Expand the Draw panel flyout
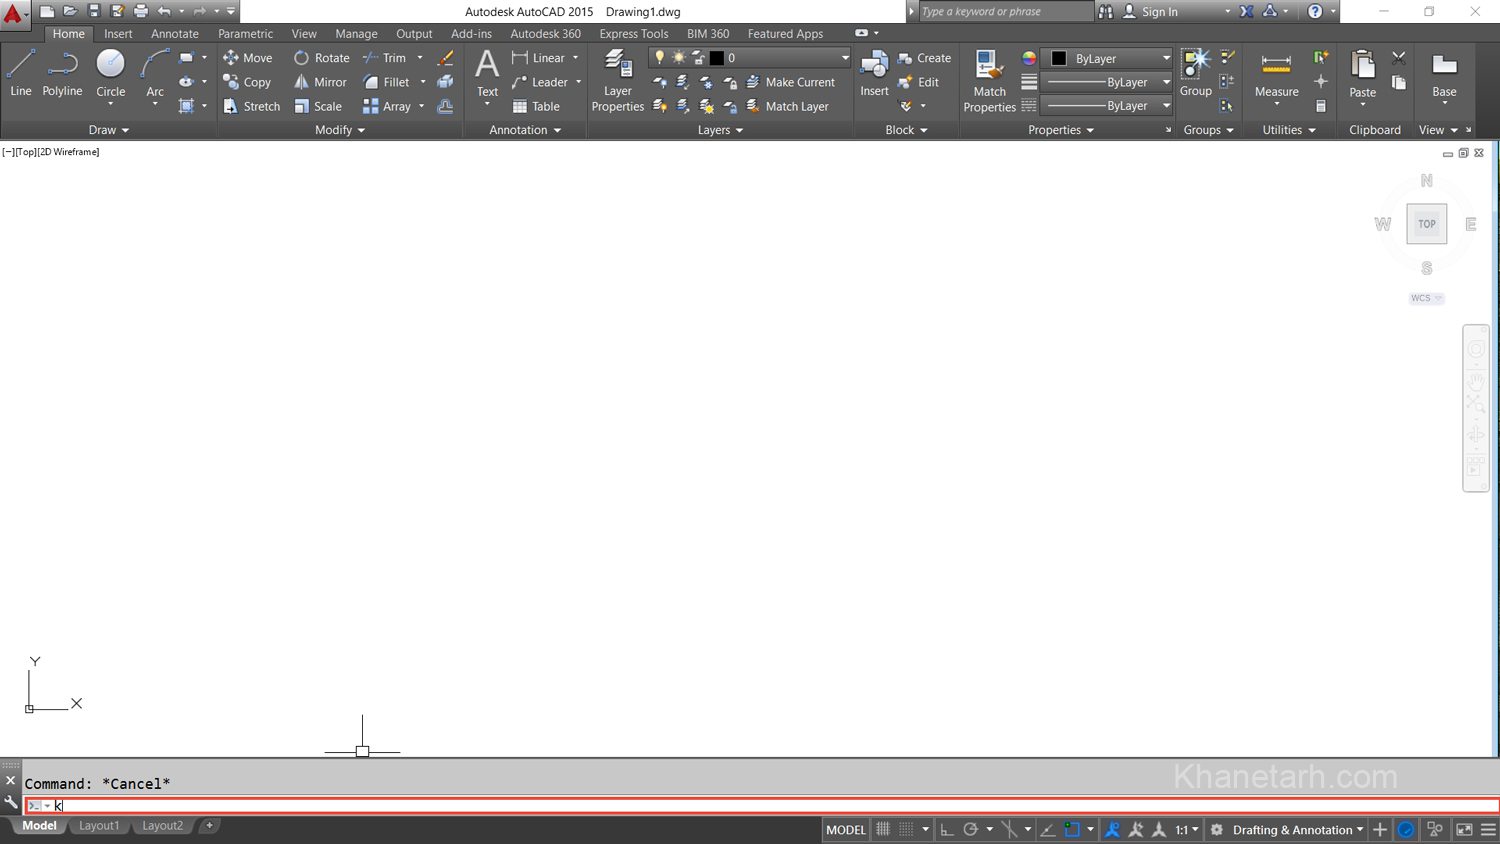 click(109, 130)
